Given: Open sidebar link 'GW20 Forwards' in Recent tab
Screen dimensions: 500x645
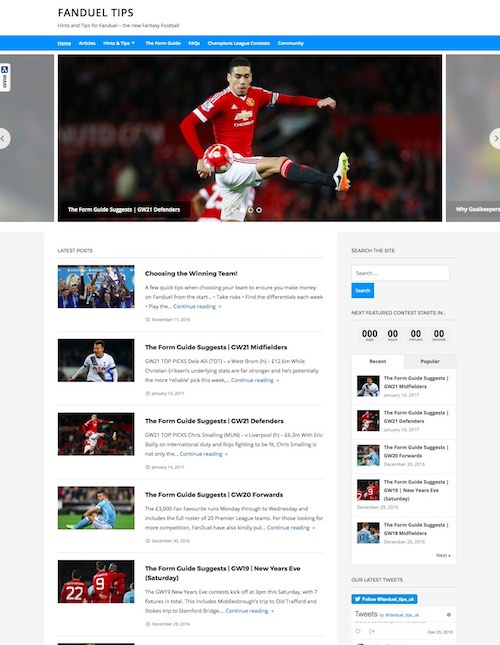Looking at the screenshot, I should click(x=416, y=451).
